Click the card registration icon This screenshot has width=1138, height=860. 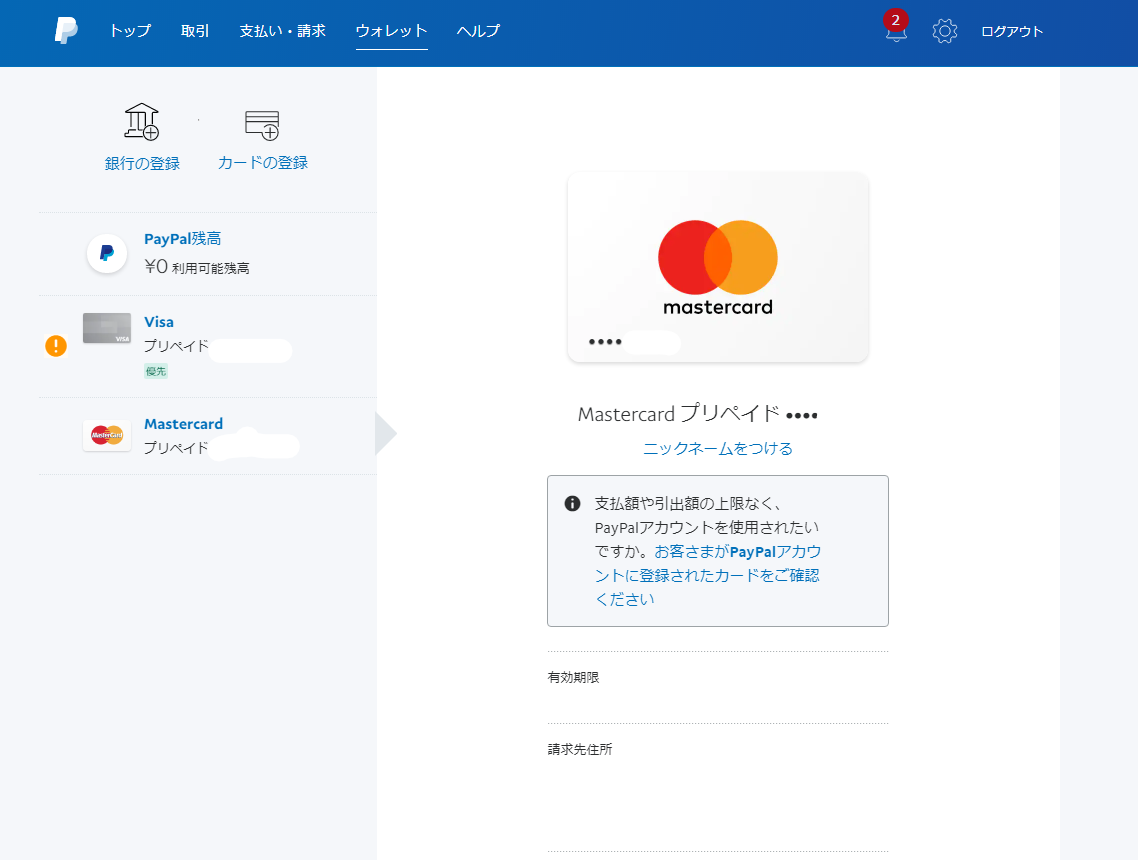262,125
